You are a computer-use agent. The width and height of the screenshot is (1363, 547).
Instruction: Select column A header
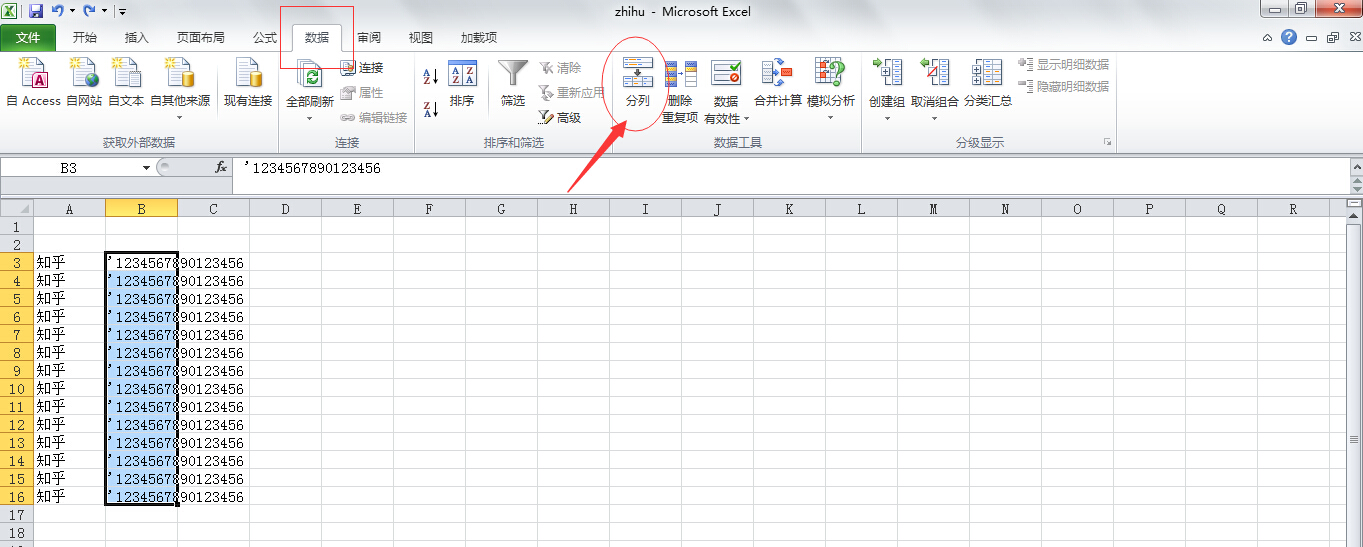click(70, 209)
